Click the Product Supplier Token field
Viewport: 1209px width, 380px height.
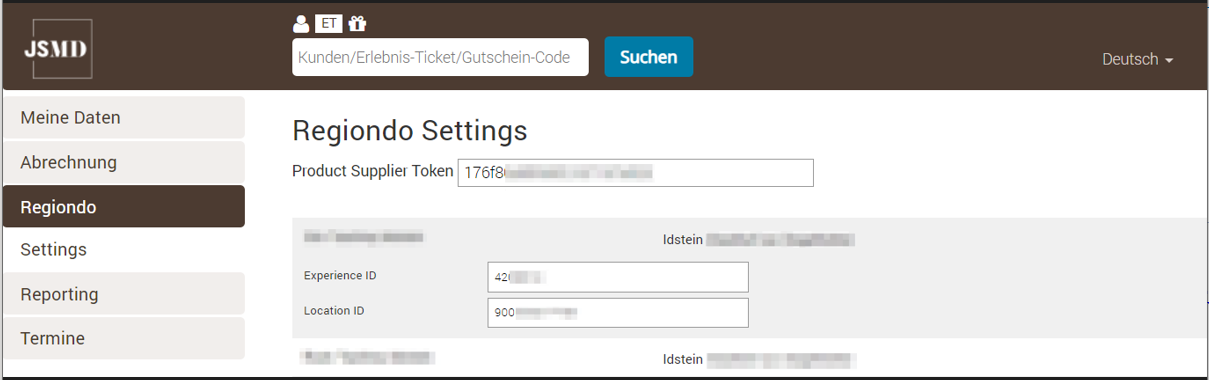tap(636, 172)
